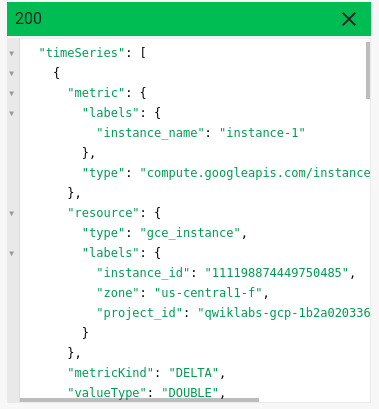
Task: Select the "DELTA" value
Action: 194,373
